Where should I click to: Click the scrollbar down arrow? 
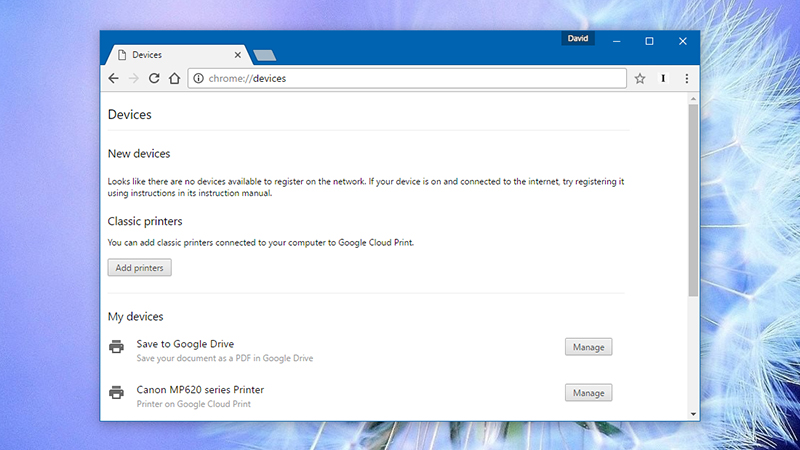point(693,414)
